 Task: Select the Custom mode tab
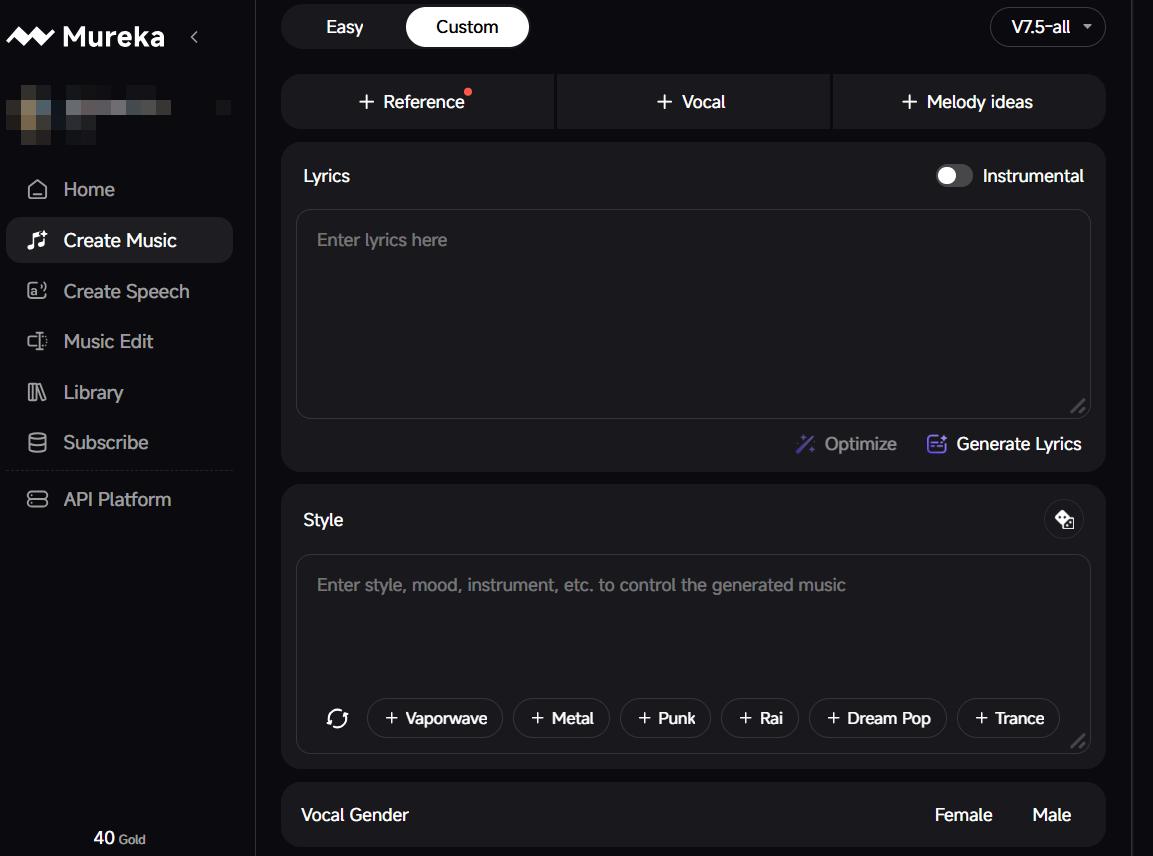(x=467, y=27)
